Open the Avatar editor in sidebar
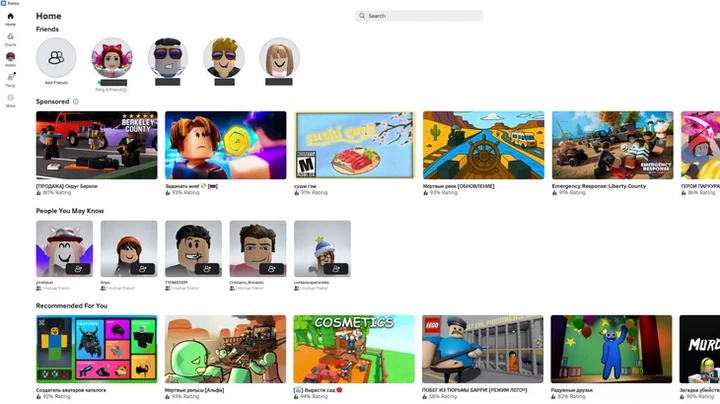 10,59
